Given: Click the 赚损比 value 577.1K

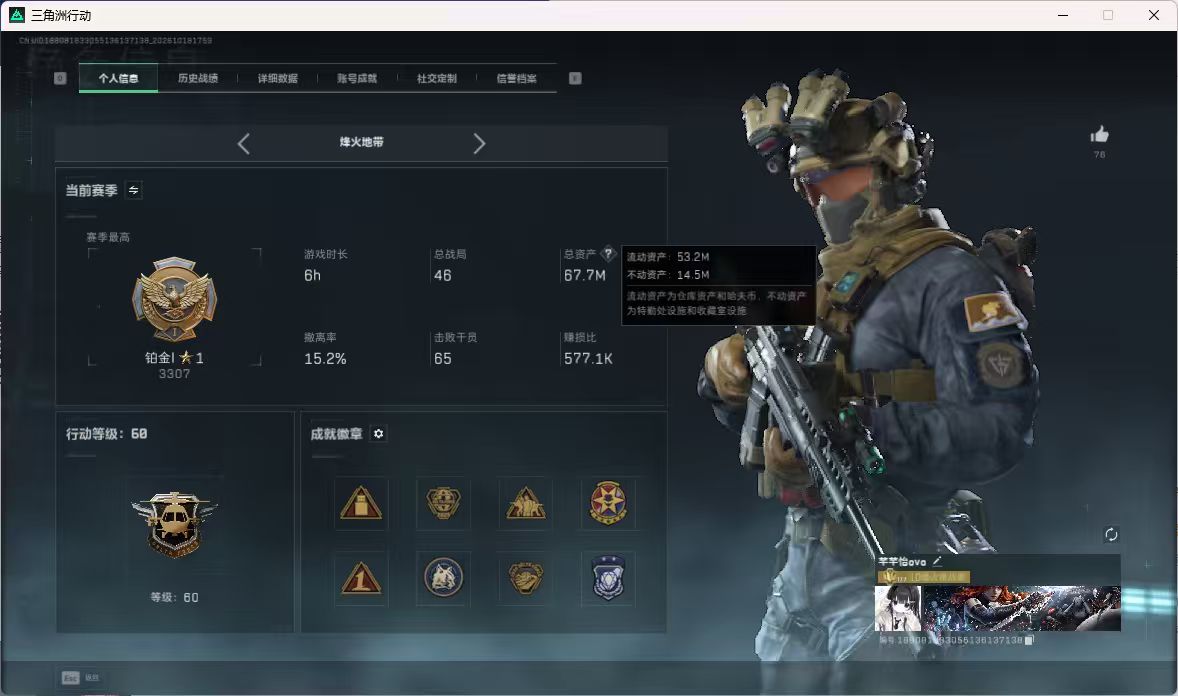Looking at the screenshot, I should click(588, 359).
